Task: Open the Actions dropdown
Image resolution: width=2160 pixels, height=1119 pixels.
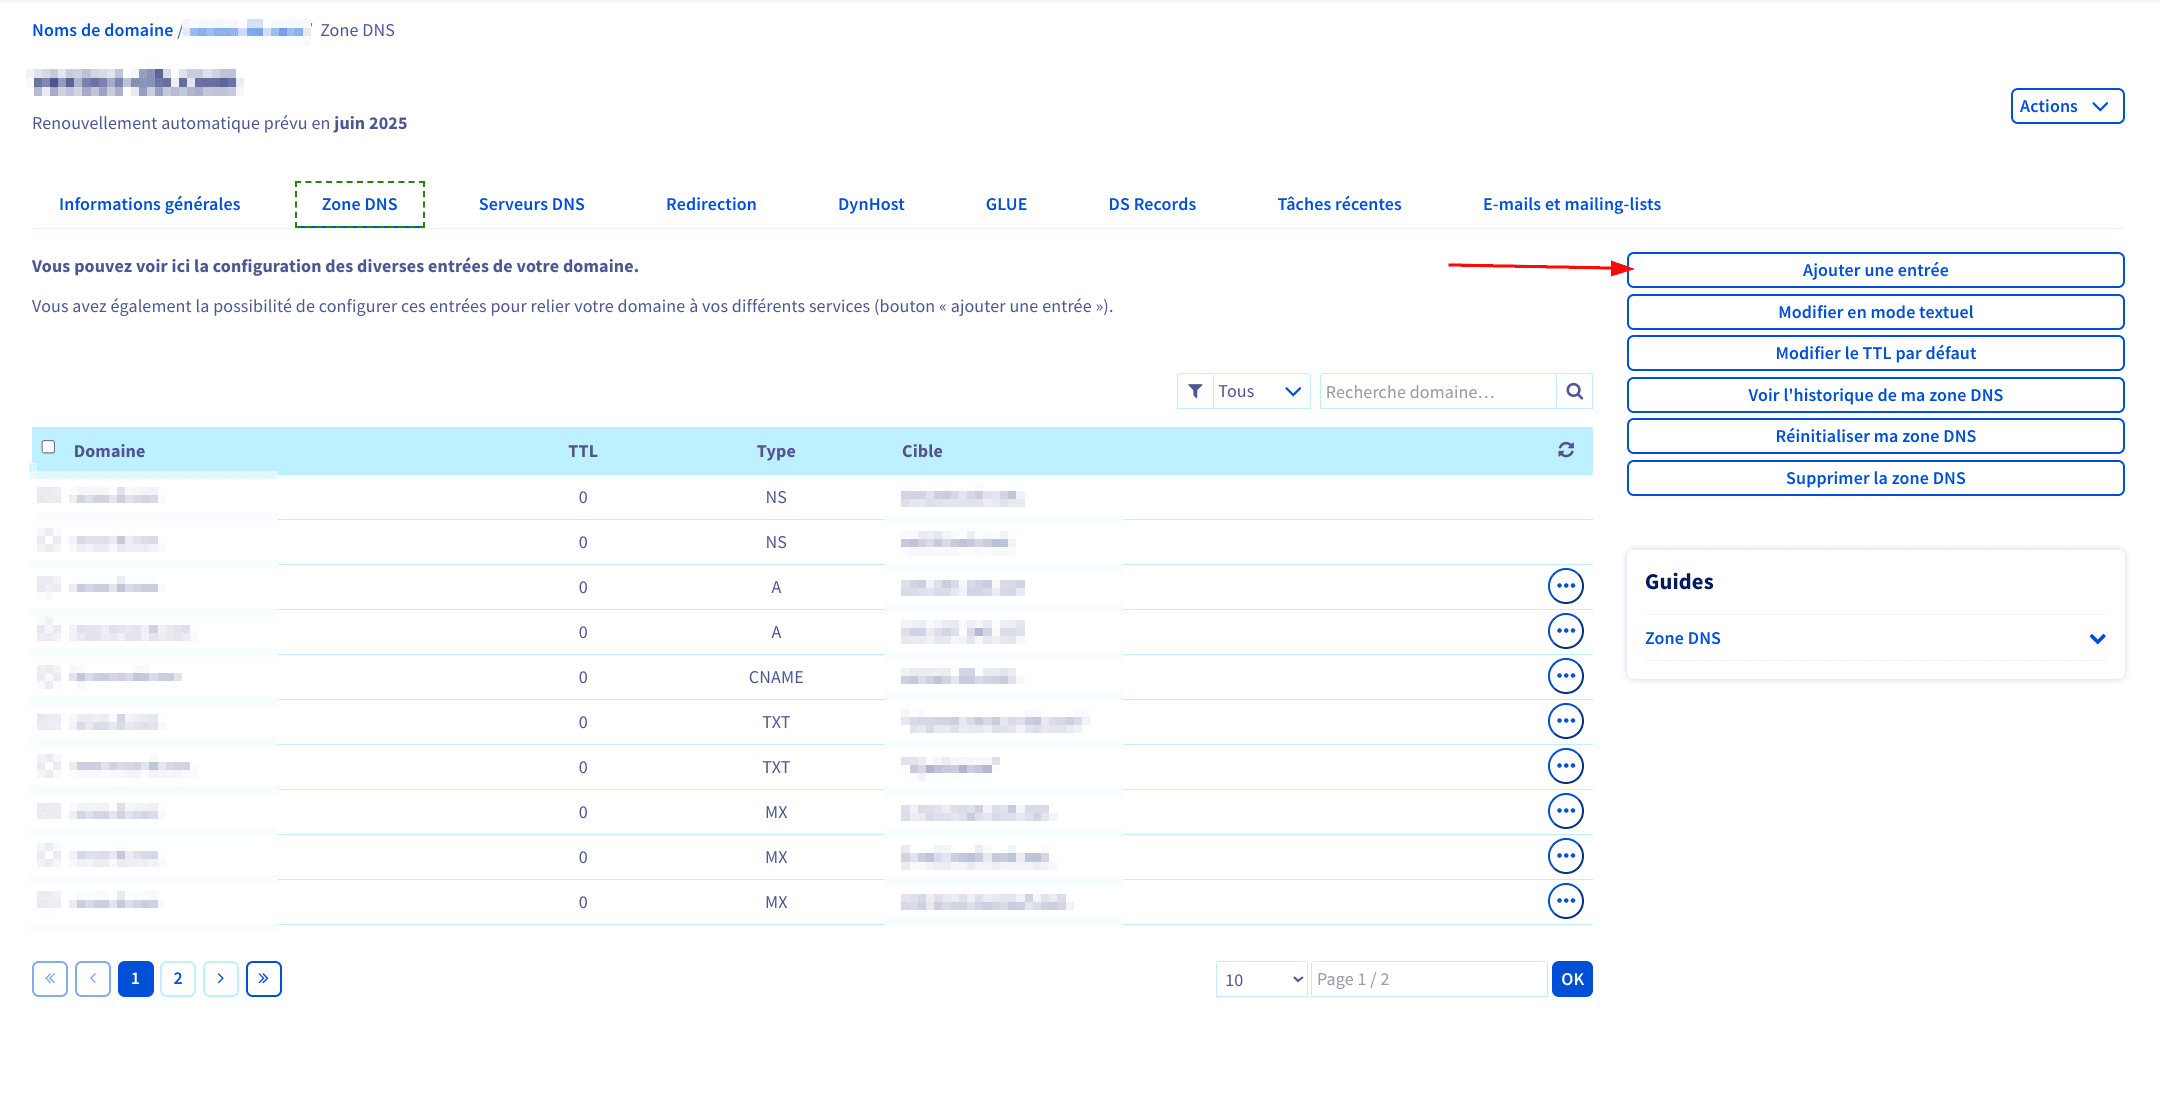Action: (x=2067, y=106)
